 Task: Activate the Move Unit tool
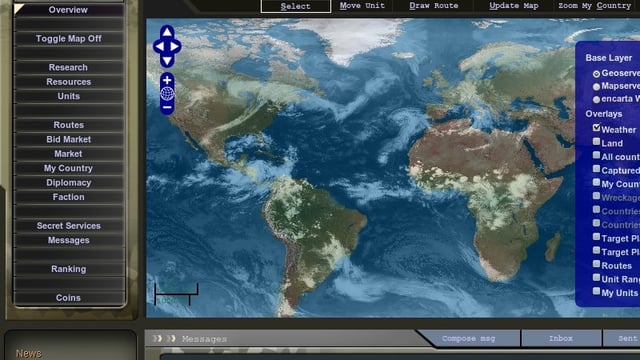pyautogui.click(x=362, y=6)
